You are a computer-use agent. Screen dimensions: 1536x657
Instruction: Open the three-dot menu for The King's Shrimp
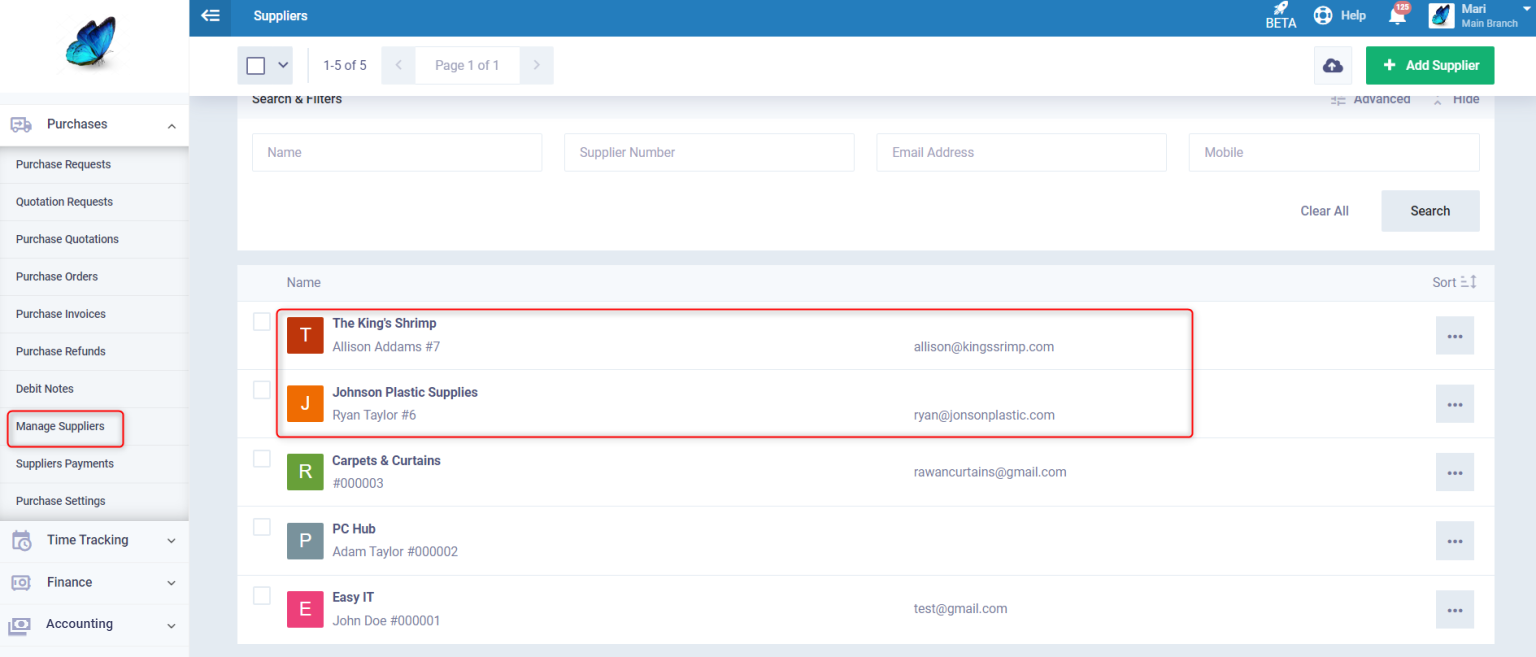1454,336
